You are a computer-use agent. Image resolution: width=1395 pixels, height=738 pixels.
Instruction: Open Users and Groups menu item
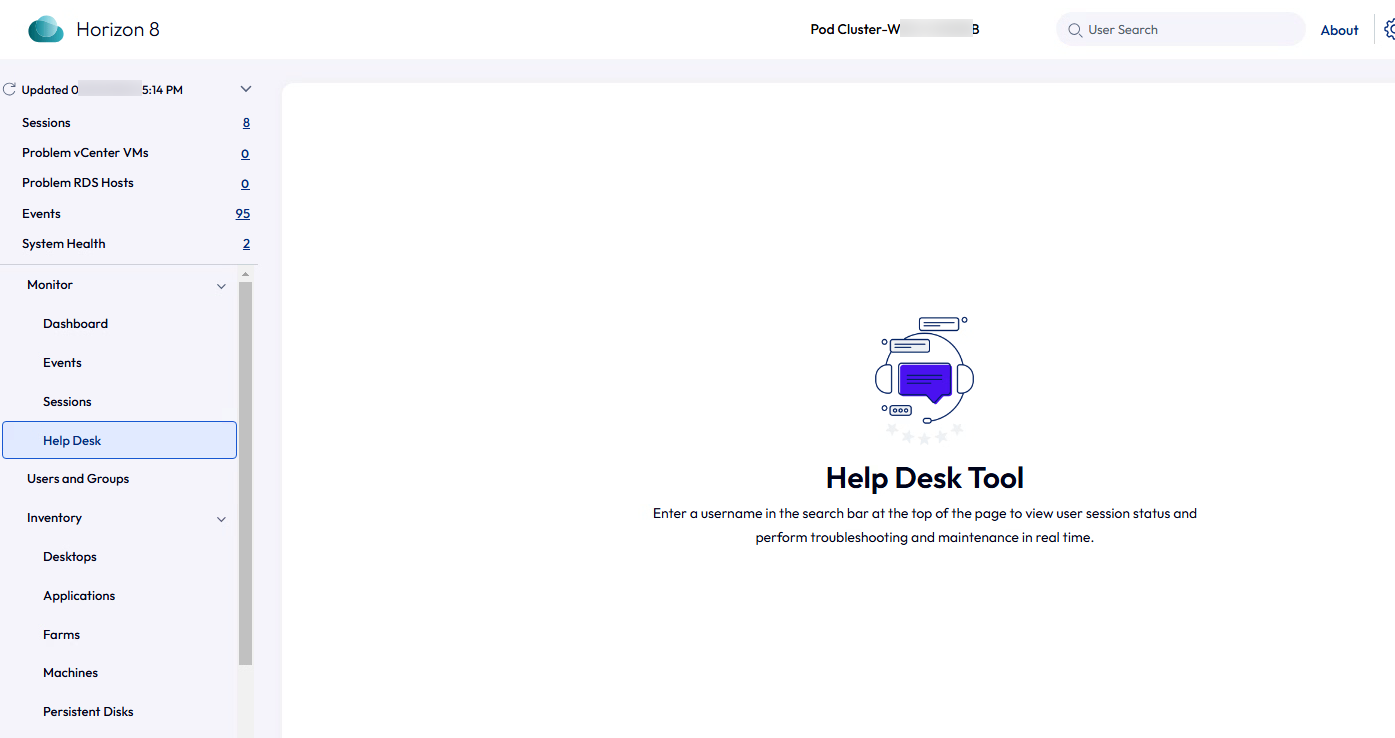click(x=78, y=479)
